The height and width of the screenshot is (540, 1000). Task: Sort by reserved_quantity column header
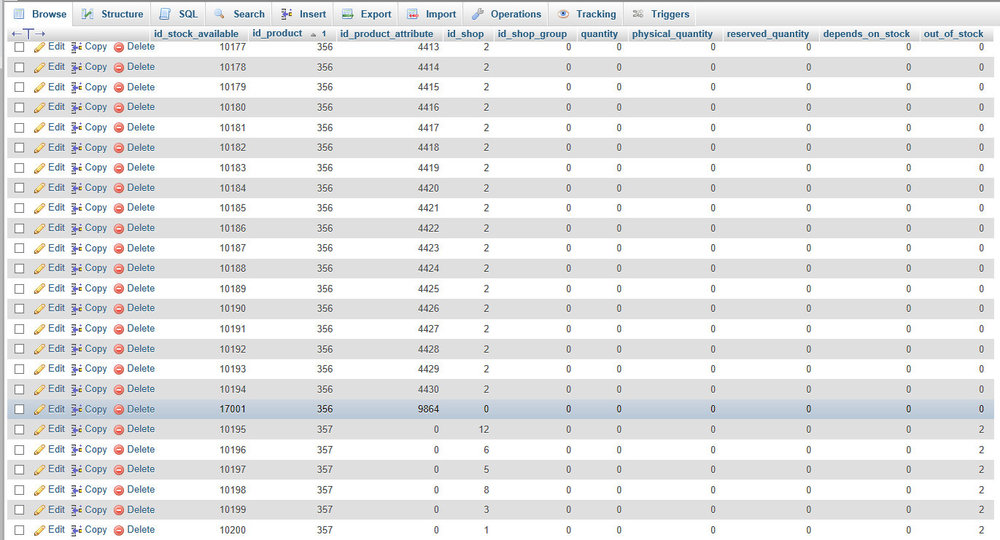click(768, 34)
